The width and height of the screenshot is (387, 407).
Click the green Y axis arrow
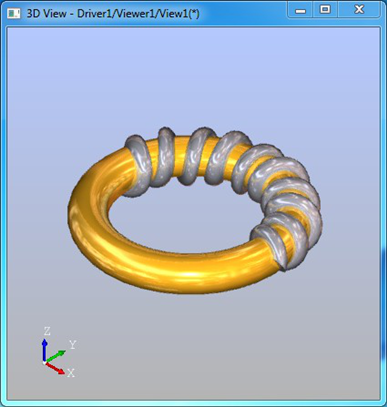click(55, 356)
